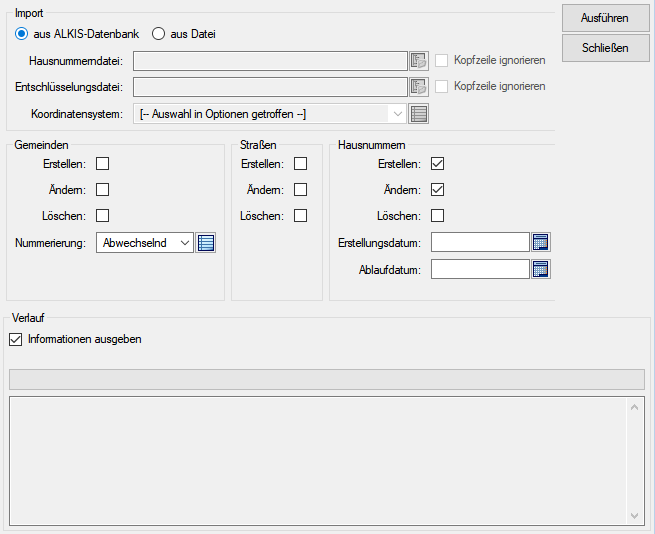This screenshot has height=534, width=655.
Task: Click the Ablaufdatum input field
Action: (479, 269)
